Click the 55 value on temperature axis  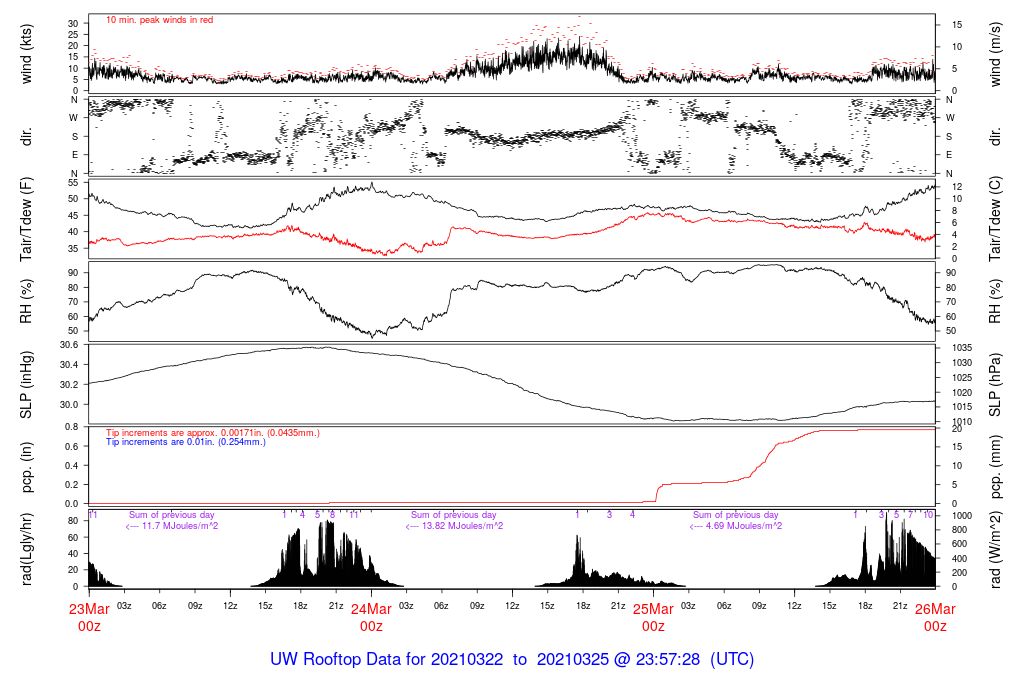tap(73, 183)
